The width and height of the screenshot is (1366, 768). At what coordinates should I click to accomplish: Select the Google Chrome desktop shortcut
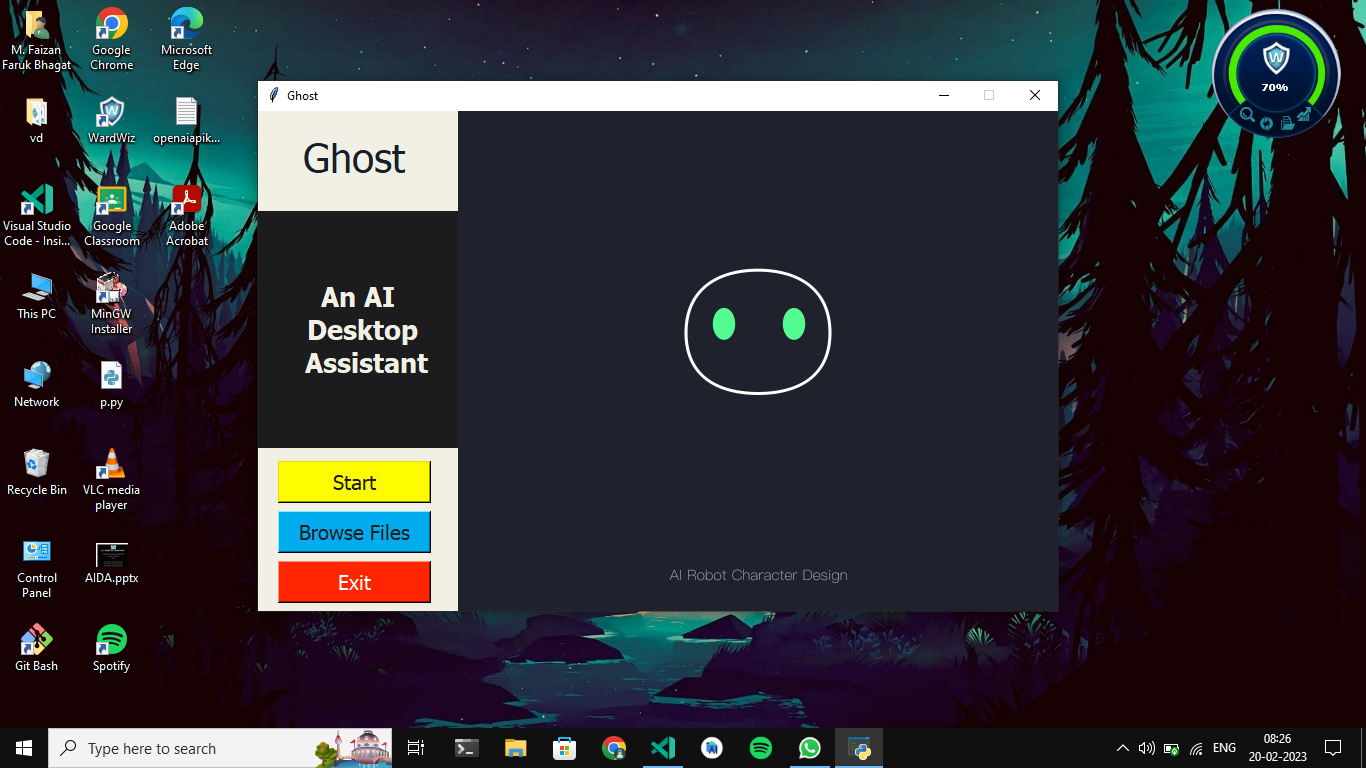111,40
